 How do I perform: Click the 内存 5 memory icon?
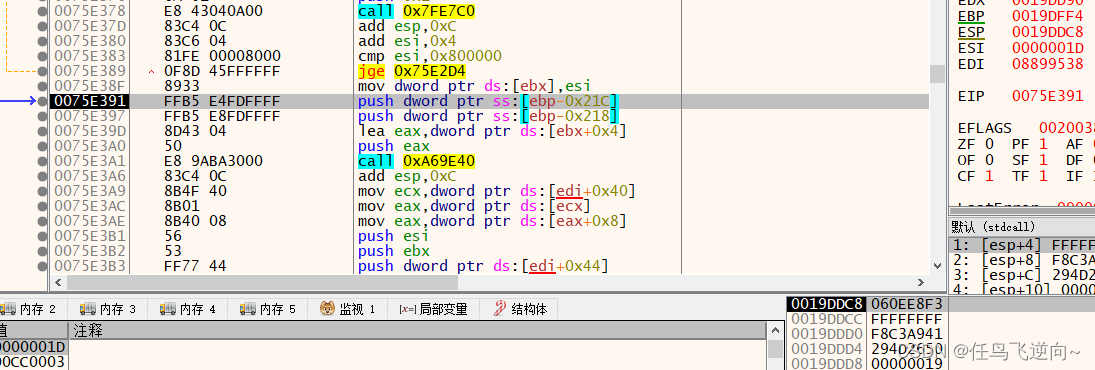247,309
